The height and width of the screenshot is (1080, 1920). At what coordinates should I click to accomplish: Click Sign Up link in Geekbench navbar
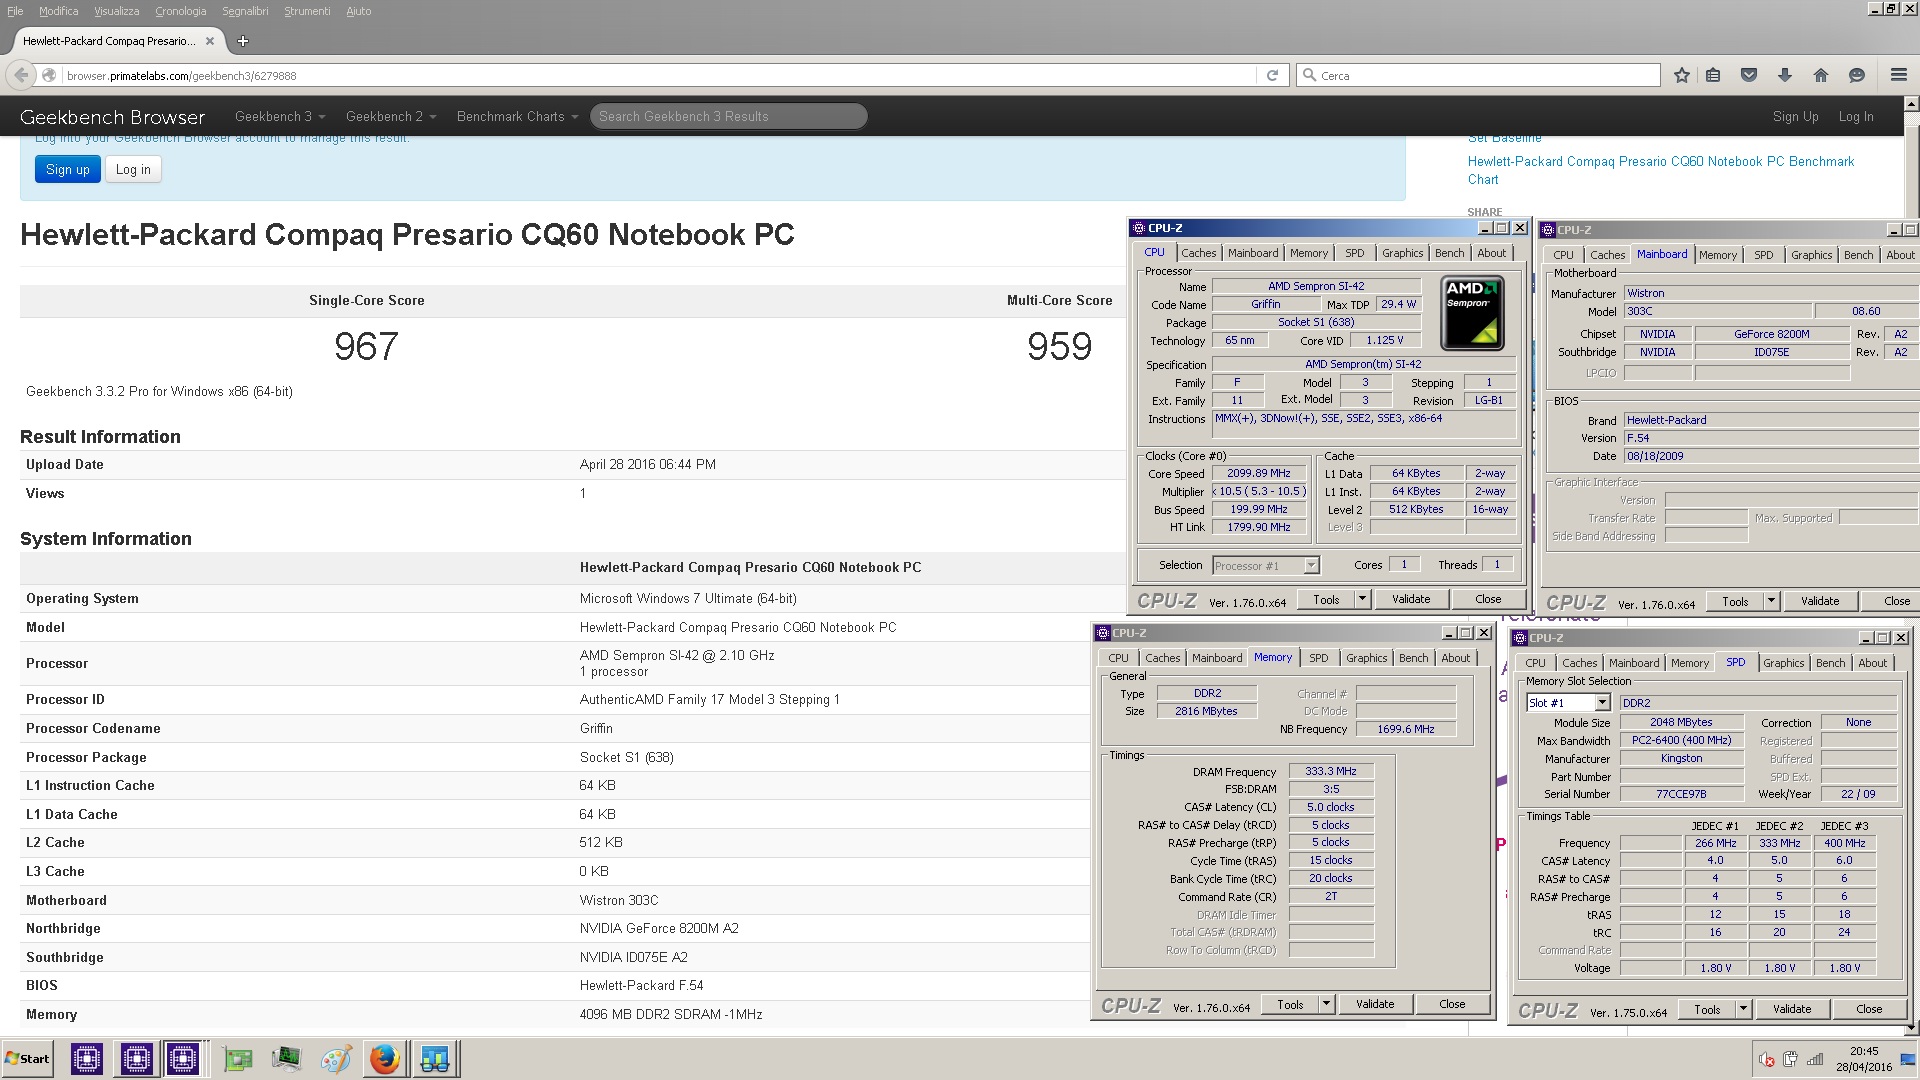pos(1795,117)
